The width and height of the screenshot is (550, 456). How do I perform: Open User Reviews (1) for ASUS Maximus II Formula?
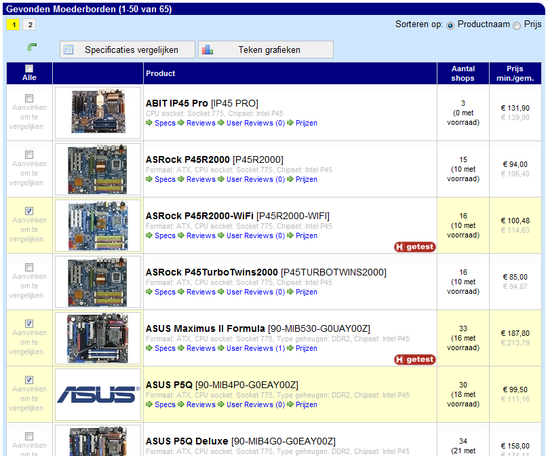coord(255,348)
